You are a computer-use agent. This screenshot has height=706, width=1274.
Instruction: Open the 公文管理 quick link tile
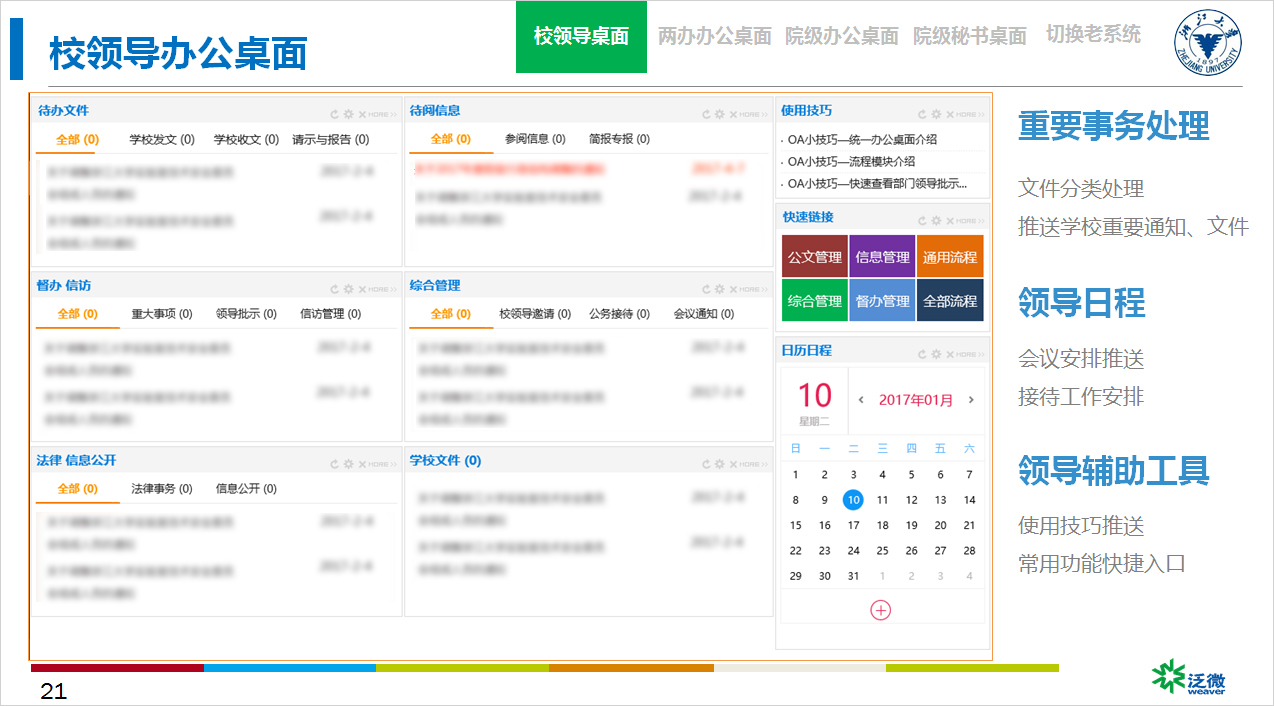(x=814, y=257)
